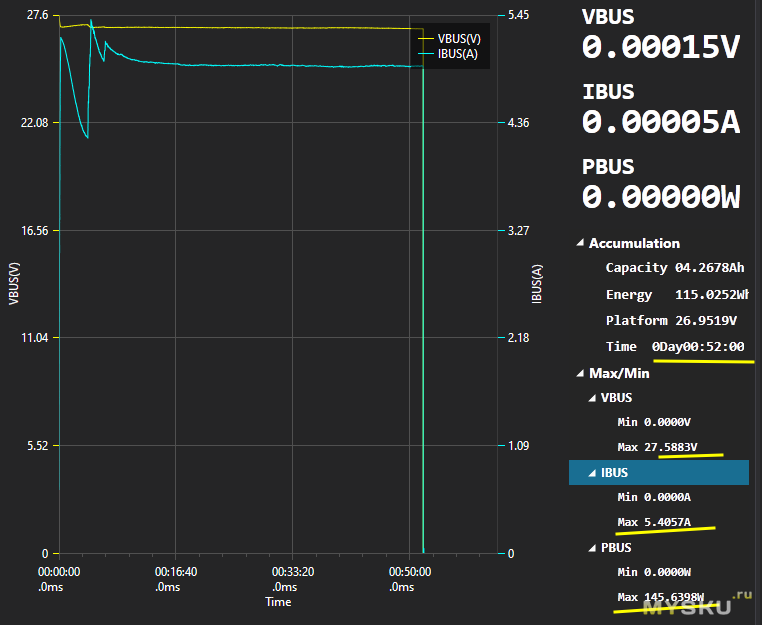Collapse the PBUS subsection under Max/Min
This screenshot has height=625, width=762.
[592, 548]
